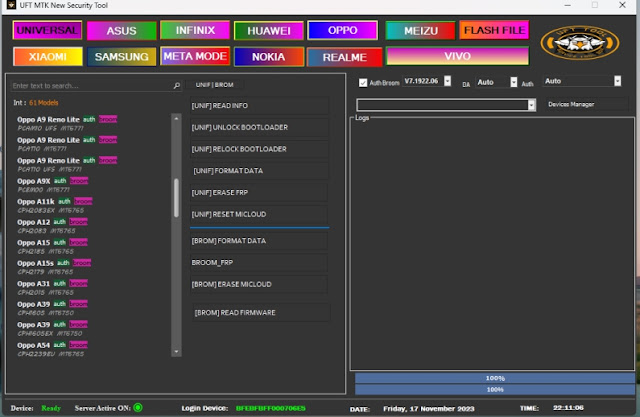Run [BROM] READ FIRMWARE
640x417 pixels.
(x=261, y=313)
